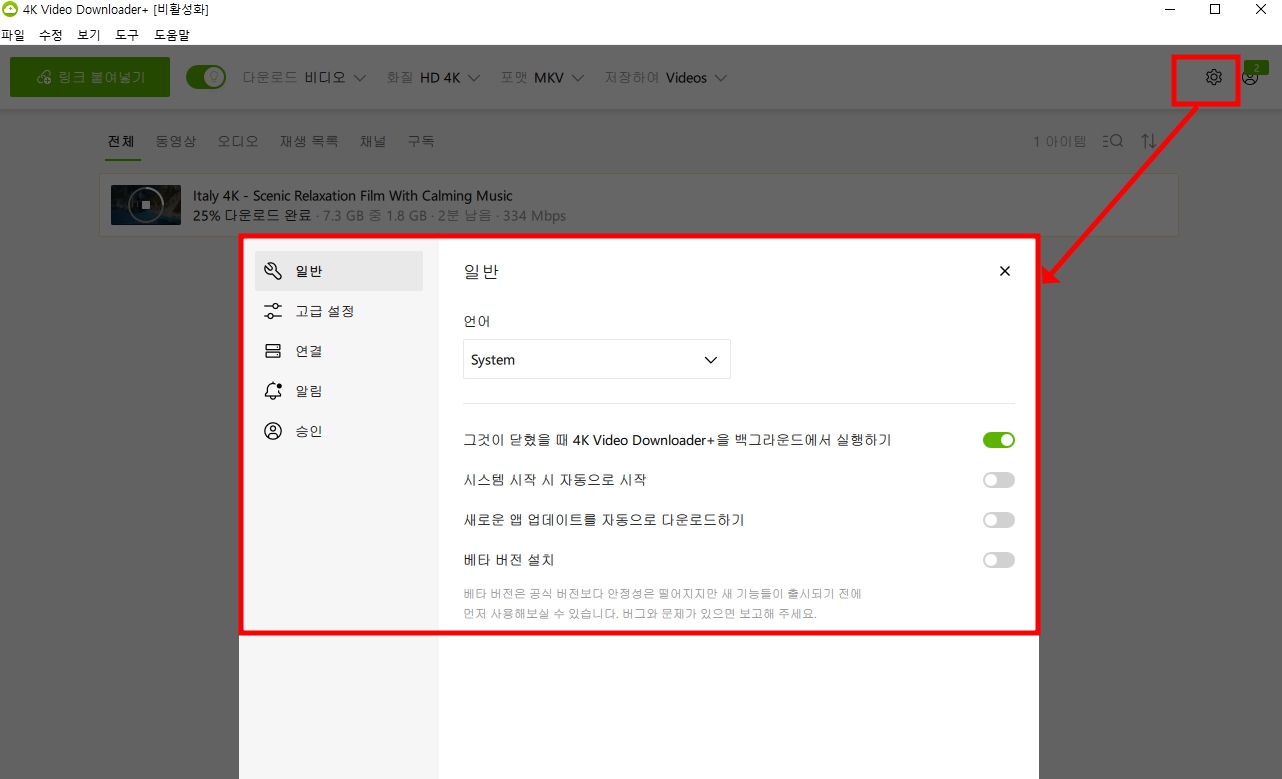This screenshot has height=779, width=1282.
Task: Enable 시스템 시작 시 자동으로 시작
Action: tap(997, 479)
